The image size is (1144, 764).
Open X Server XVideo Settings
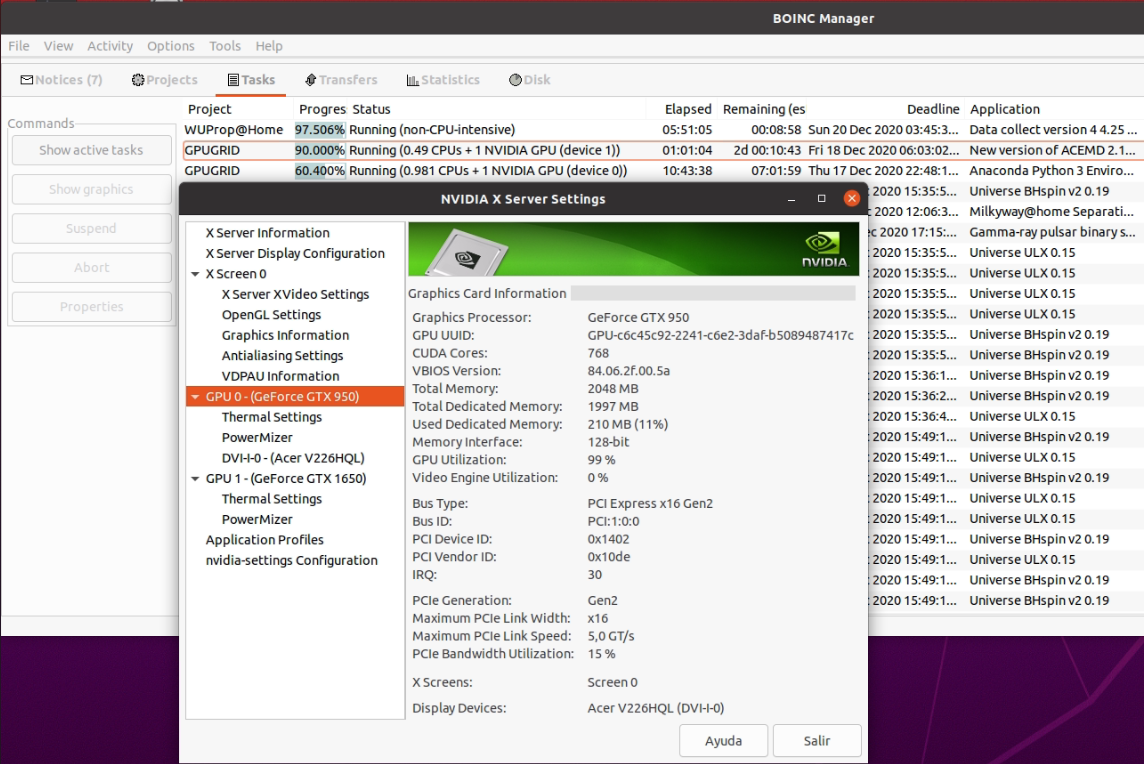[295, 294]
